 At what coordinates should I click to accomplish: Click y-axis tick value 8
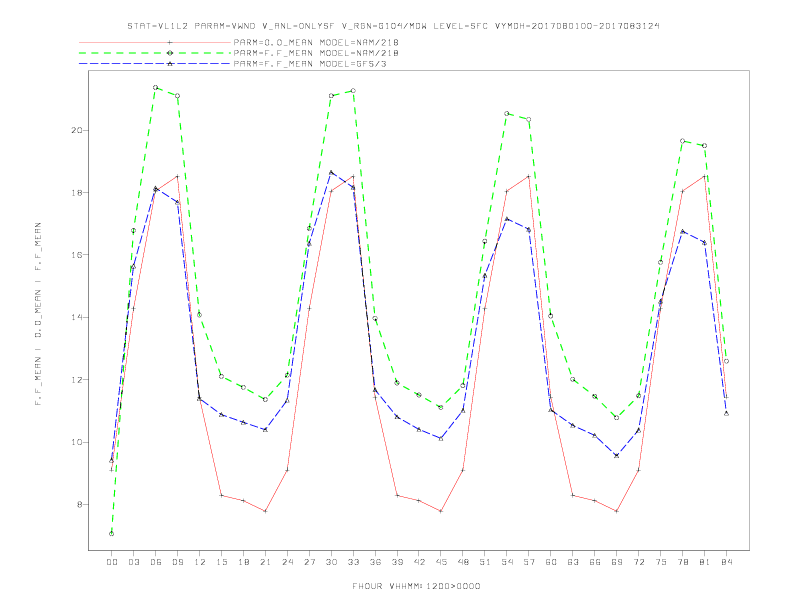point(79,504)
